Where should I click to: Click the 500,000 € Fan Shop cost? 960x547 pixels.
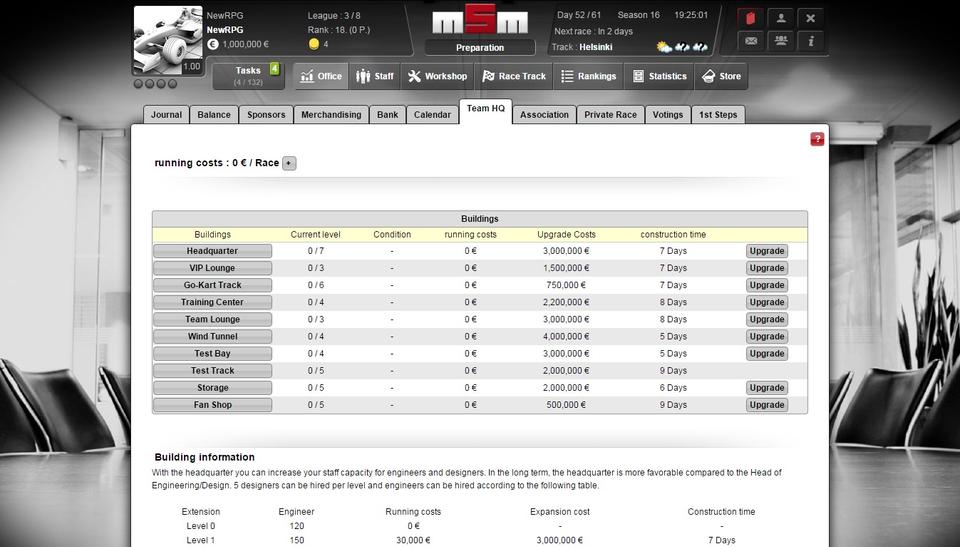coord(566,406)
